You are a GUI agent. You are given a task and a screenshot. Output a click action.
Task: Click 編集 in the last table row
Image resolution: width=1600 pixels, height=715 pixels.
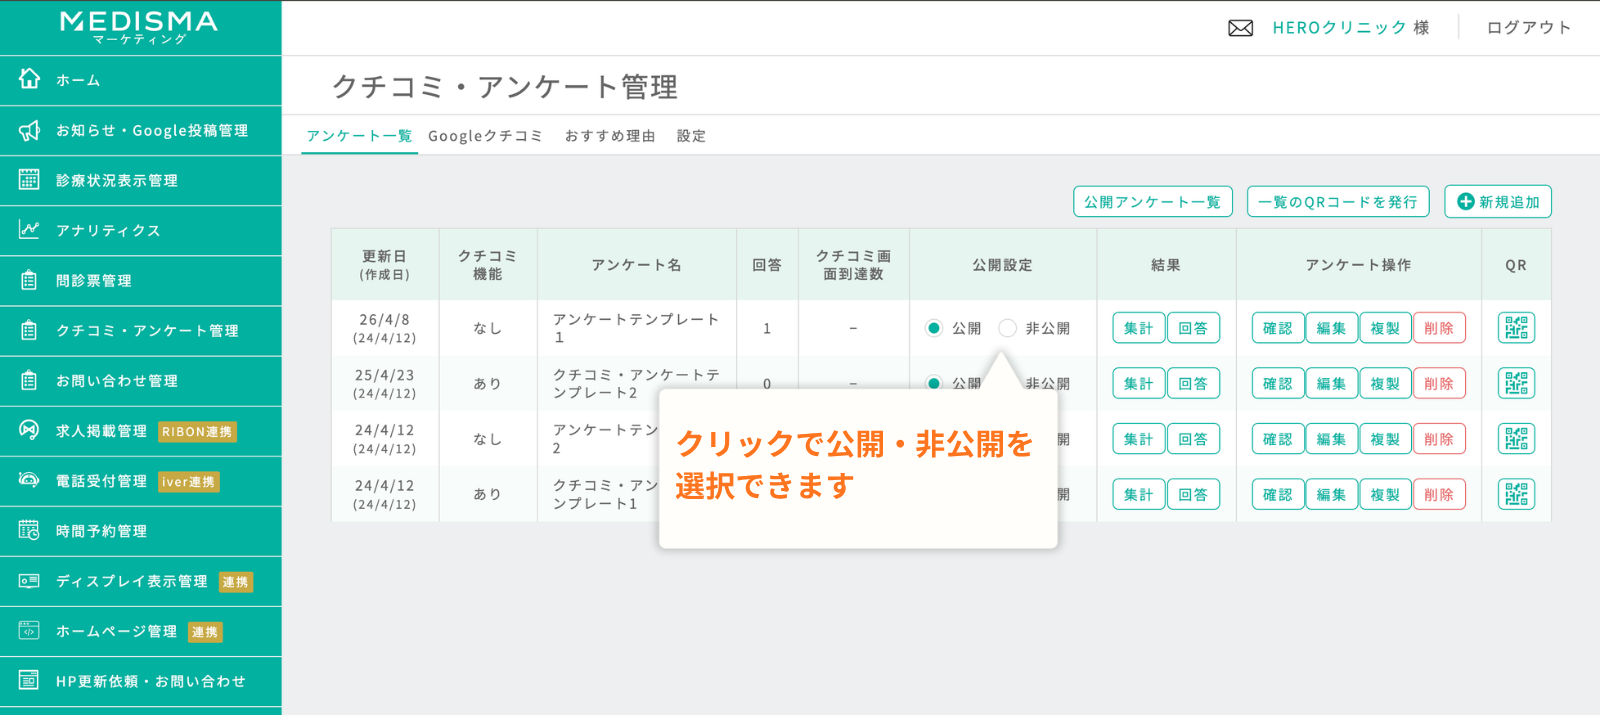[1332, 494]
